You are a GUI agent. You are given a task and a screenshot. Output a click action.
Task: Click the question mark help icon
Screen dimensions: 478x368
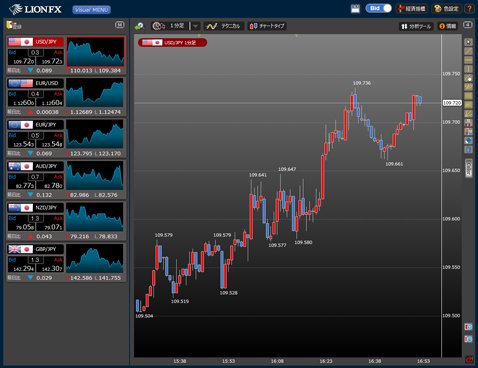tap(469, 9)
